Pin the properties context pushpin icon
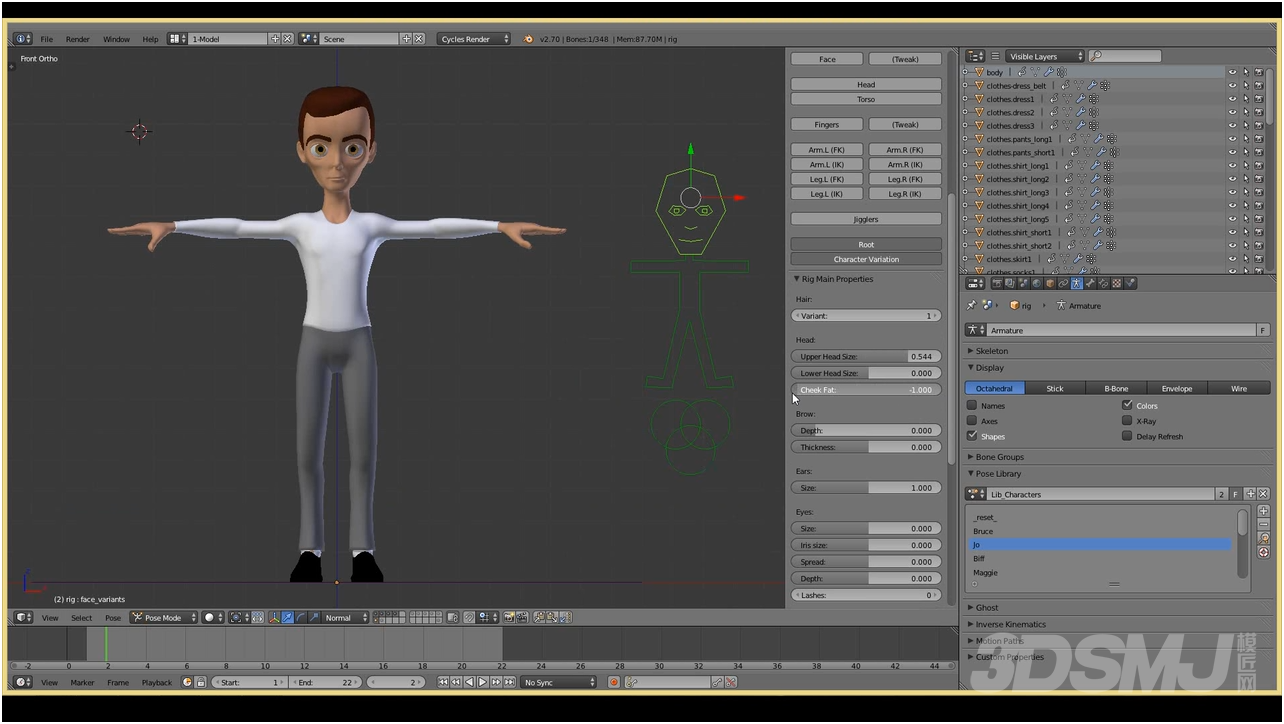 click(x=971, y=305)
